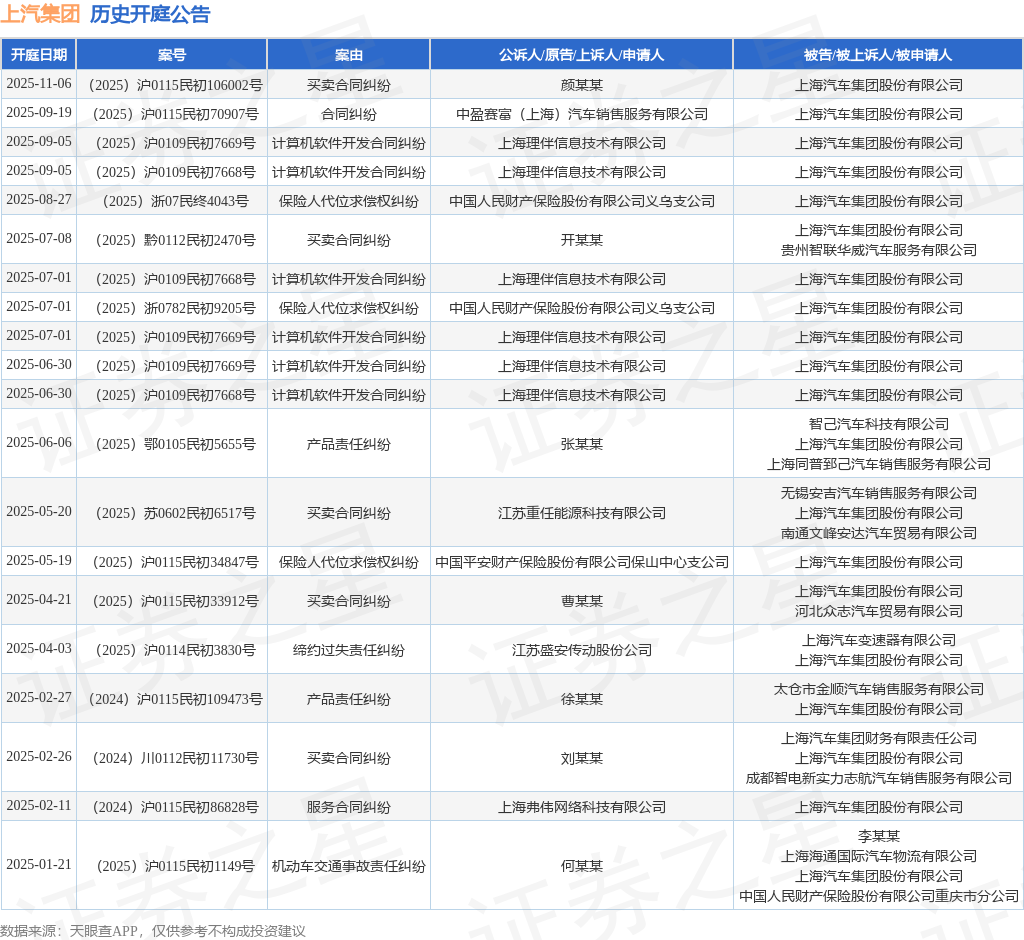The width and height of the screenshot is (1024, 940).
Task: Select the date 2025-05-19
Action: tap(39, 560)
